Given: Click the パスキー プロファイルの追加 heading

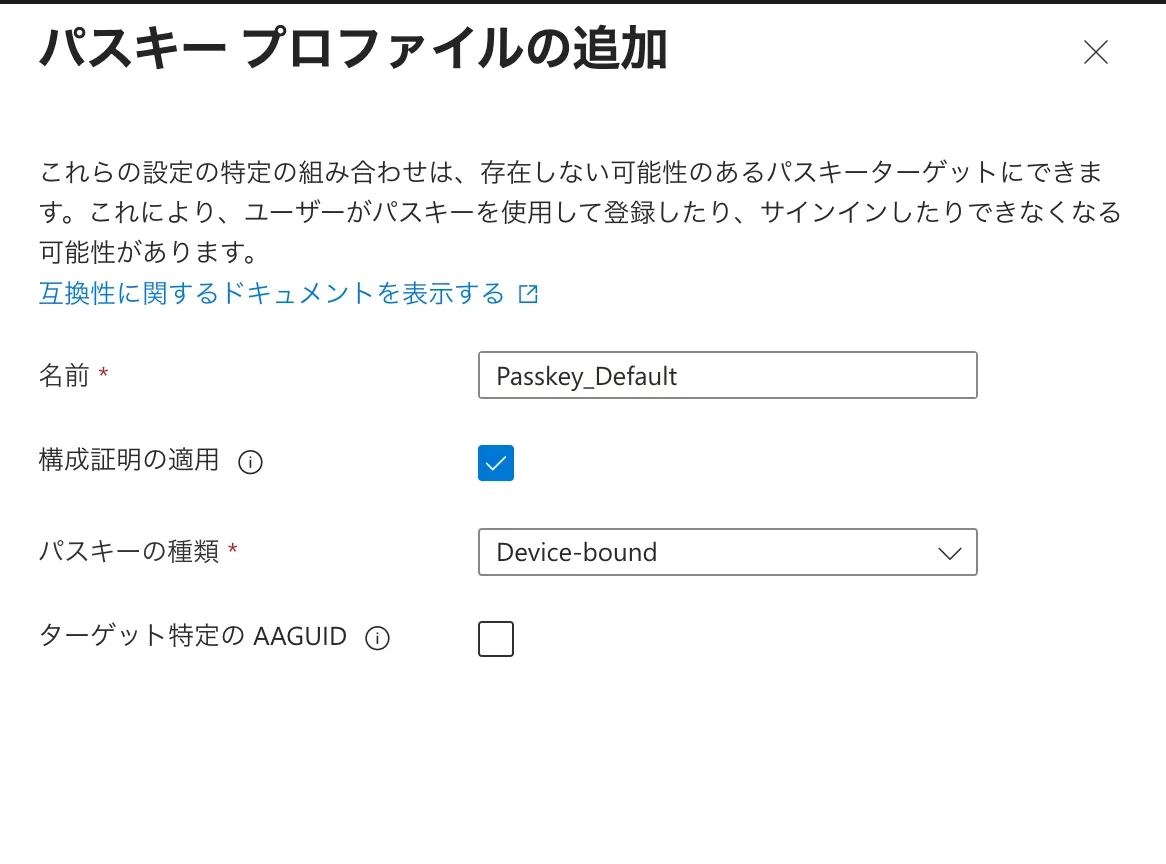Looking at the screenshot, I should click(x=353, y=48).
